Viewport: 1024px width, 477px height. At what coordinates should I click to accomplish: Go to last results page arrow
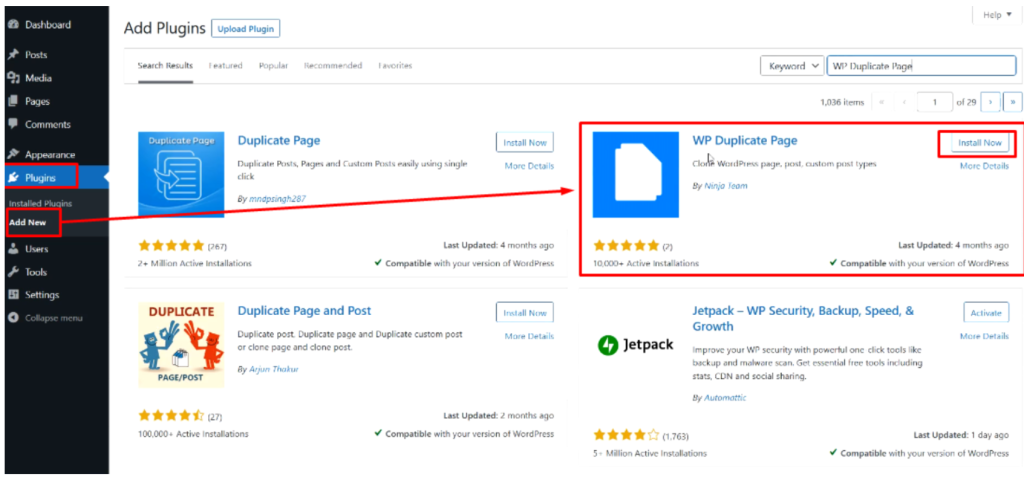[x=1013, y=102]
